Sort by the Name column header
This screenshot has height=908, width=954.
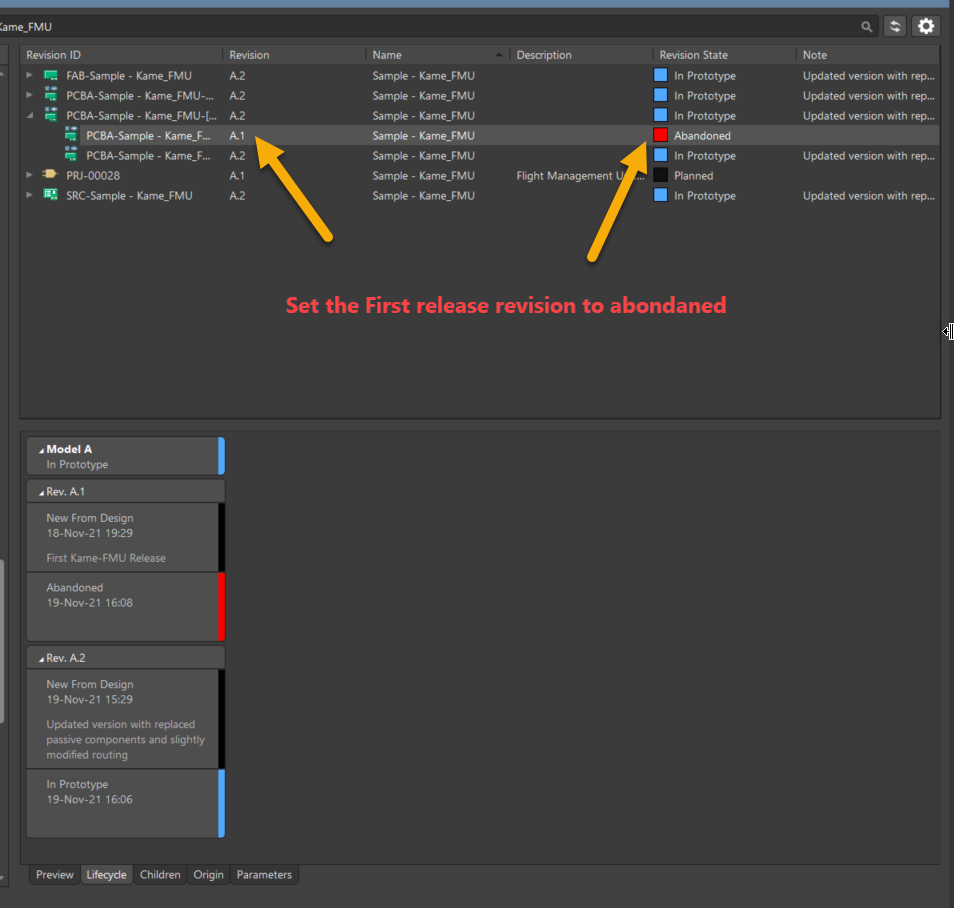click(x=437, y=55)
